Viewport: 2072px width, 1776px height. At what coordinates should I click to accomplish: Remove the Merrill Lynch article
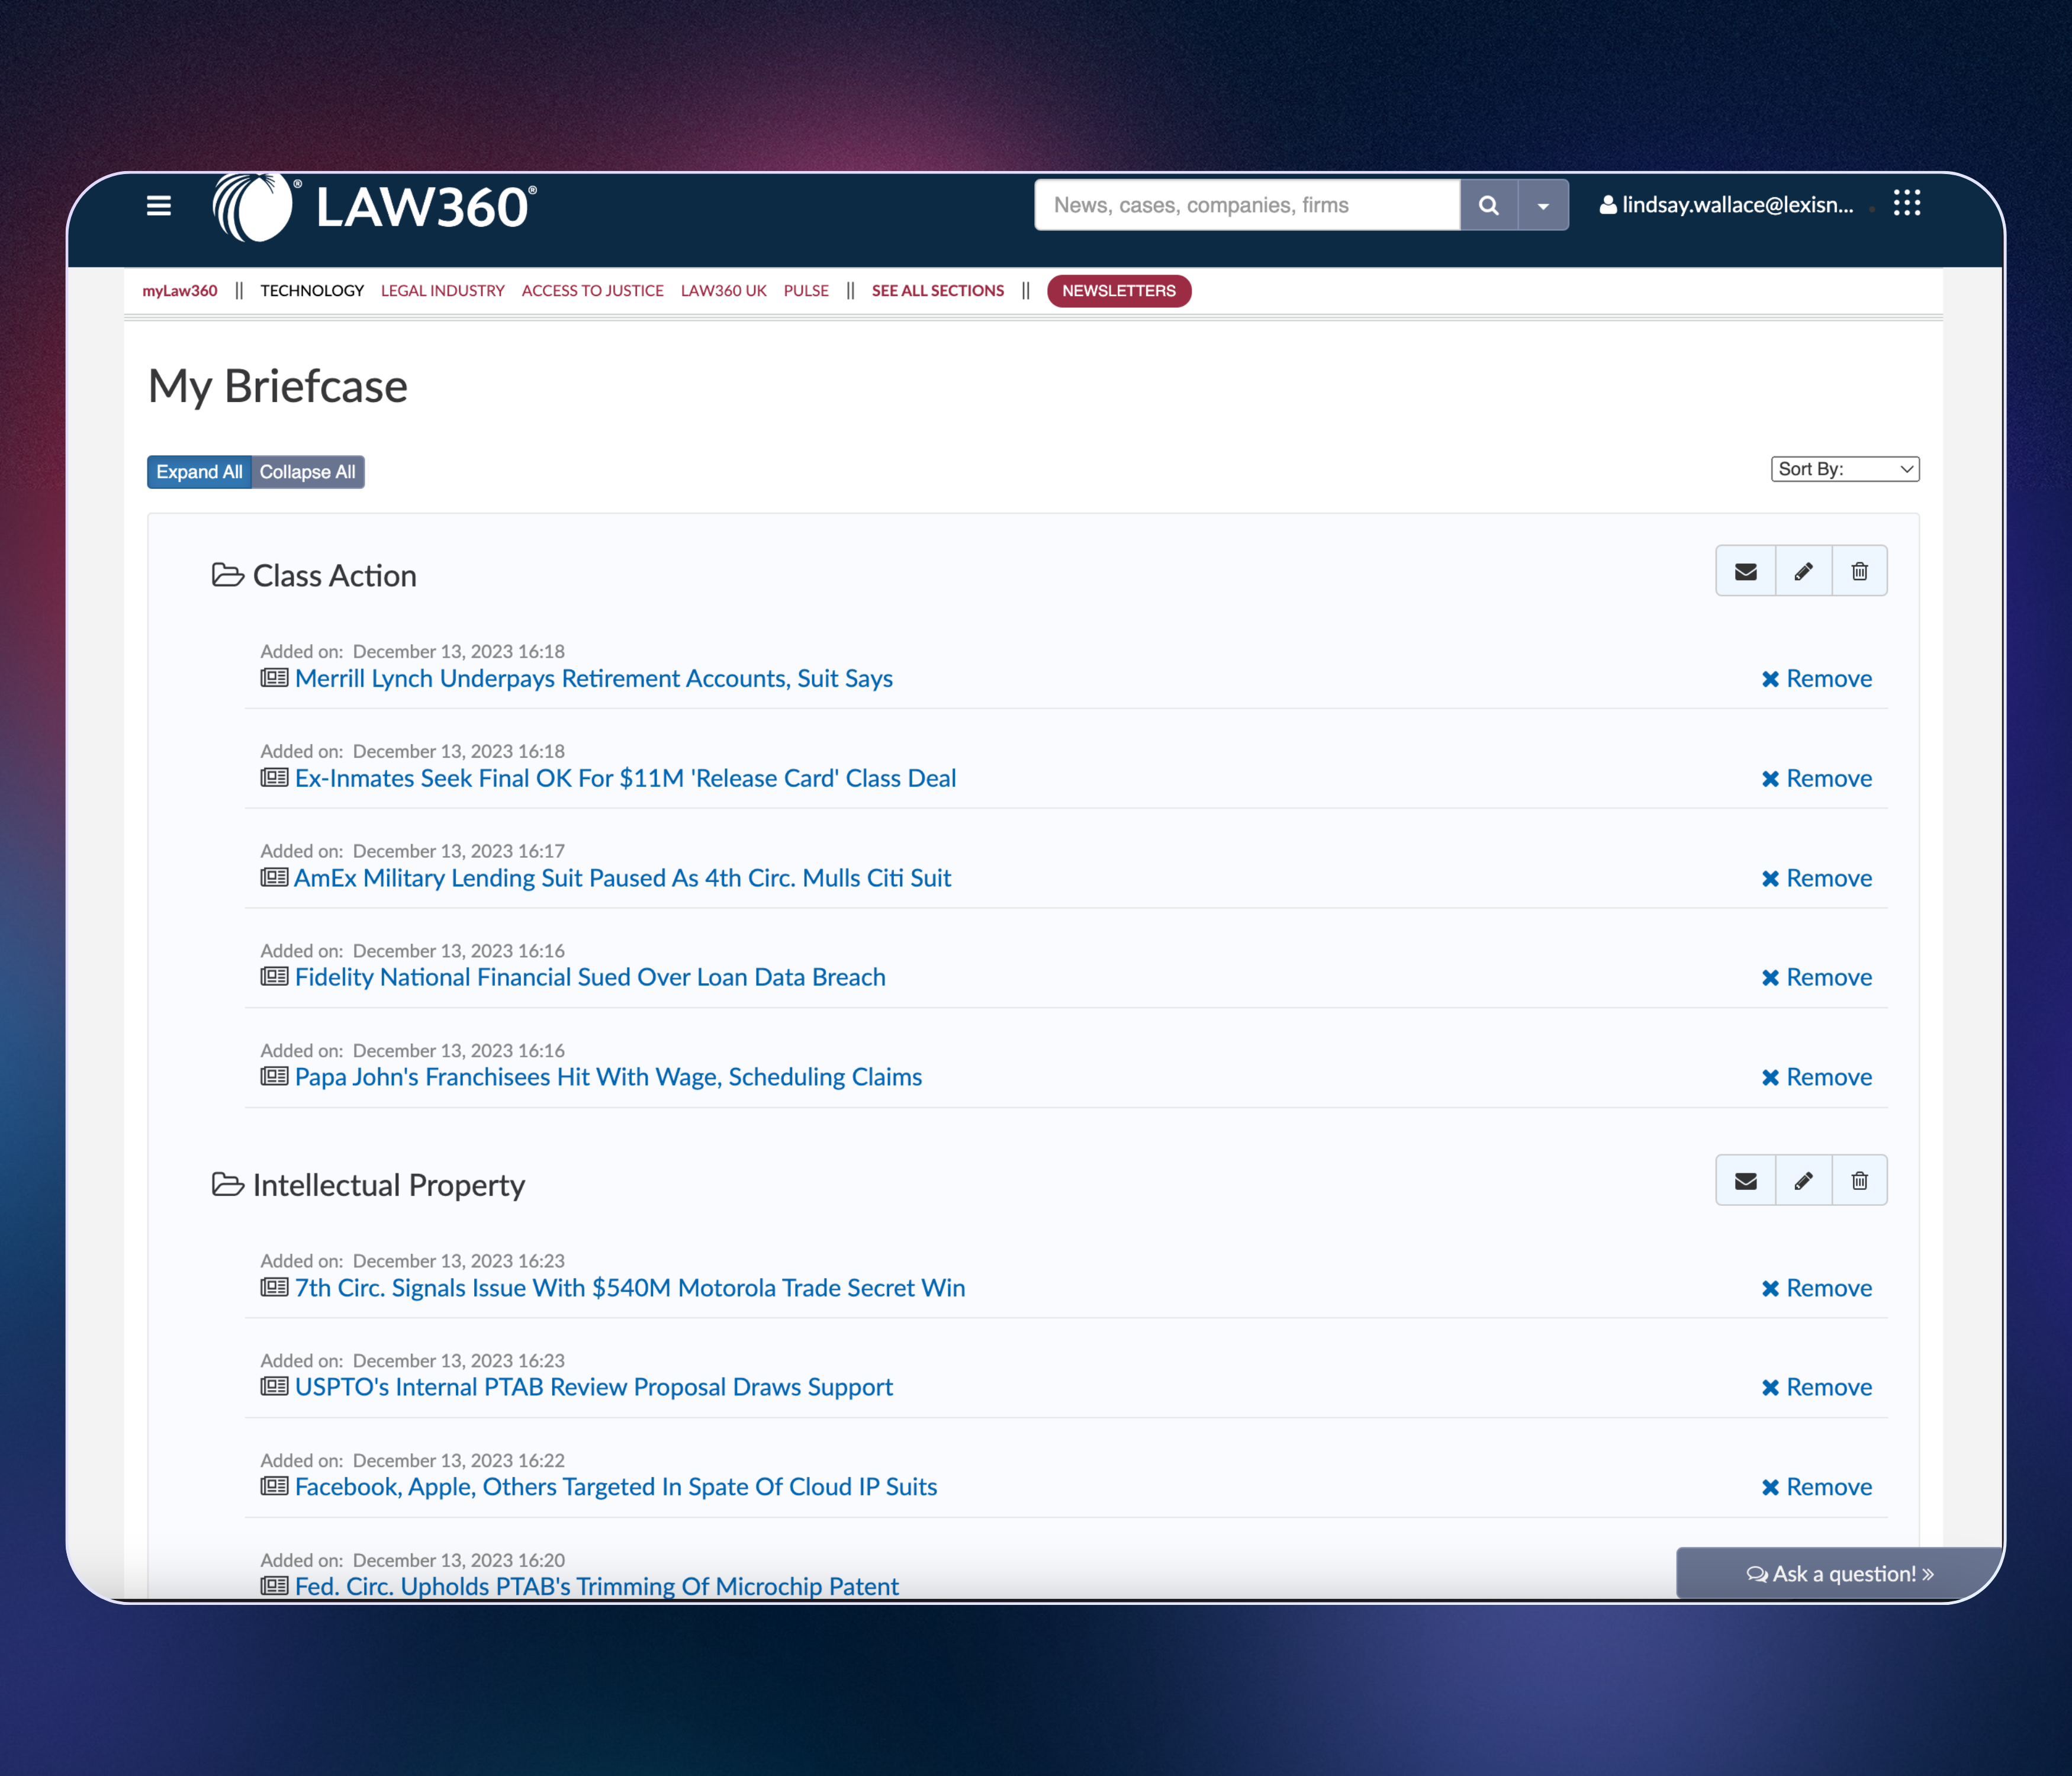1816,679
